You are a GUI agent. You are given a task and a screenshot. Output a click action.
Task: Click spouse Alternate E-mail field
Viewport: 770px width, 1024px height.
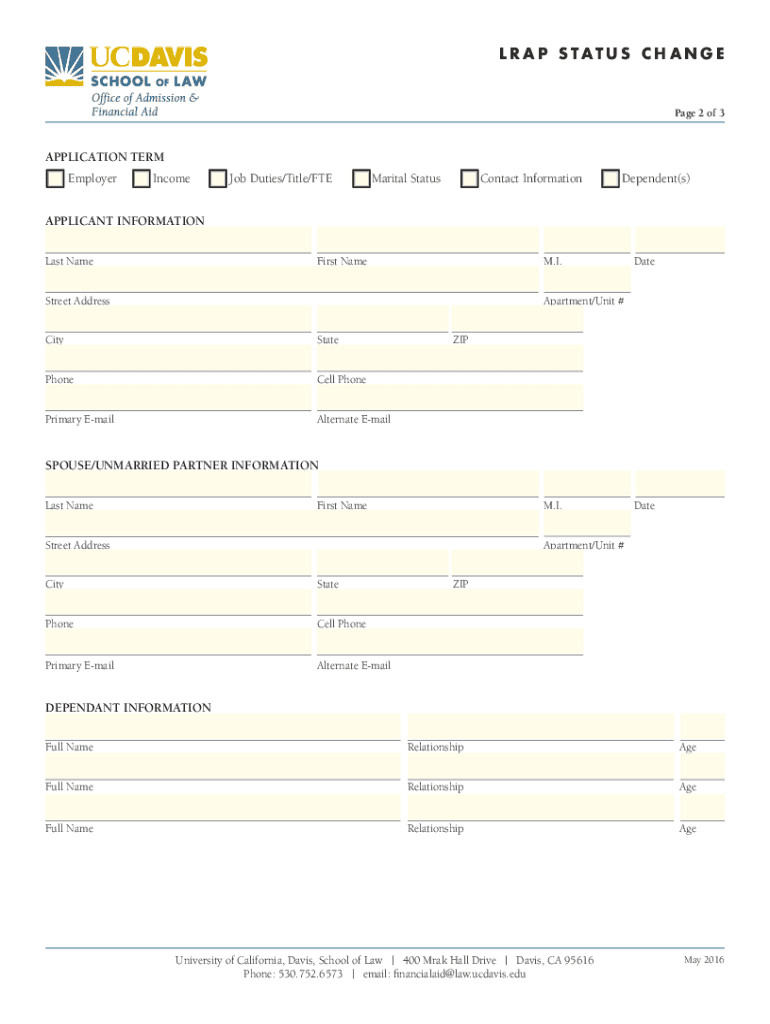449,642
